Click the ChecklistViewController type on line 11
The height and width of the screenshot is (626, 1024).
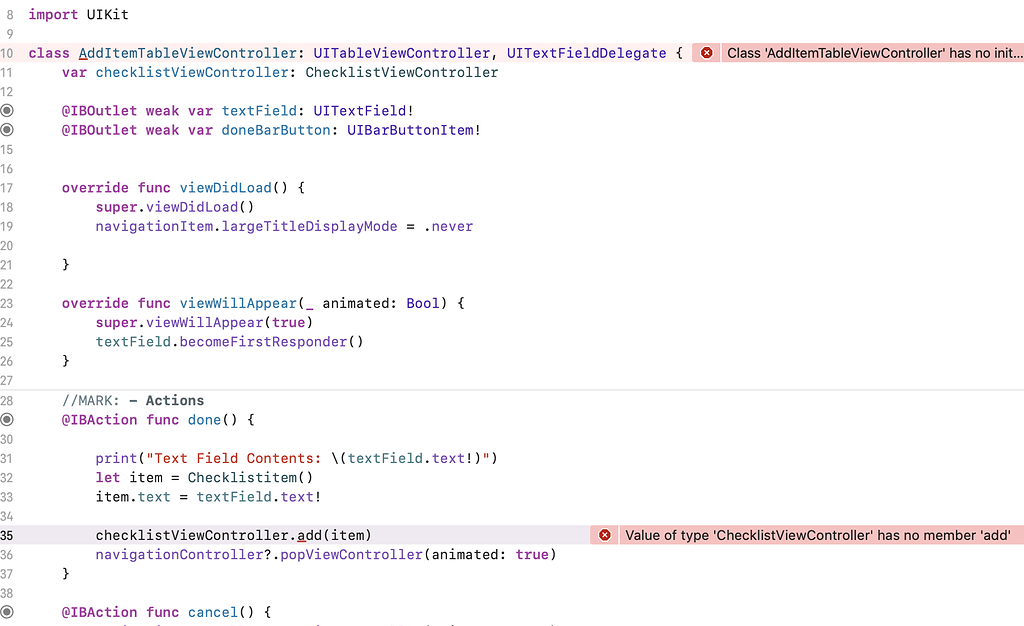click(402, 72)
